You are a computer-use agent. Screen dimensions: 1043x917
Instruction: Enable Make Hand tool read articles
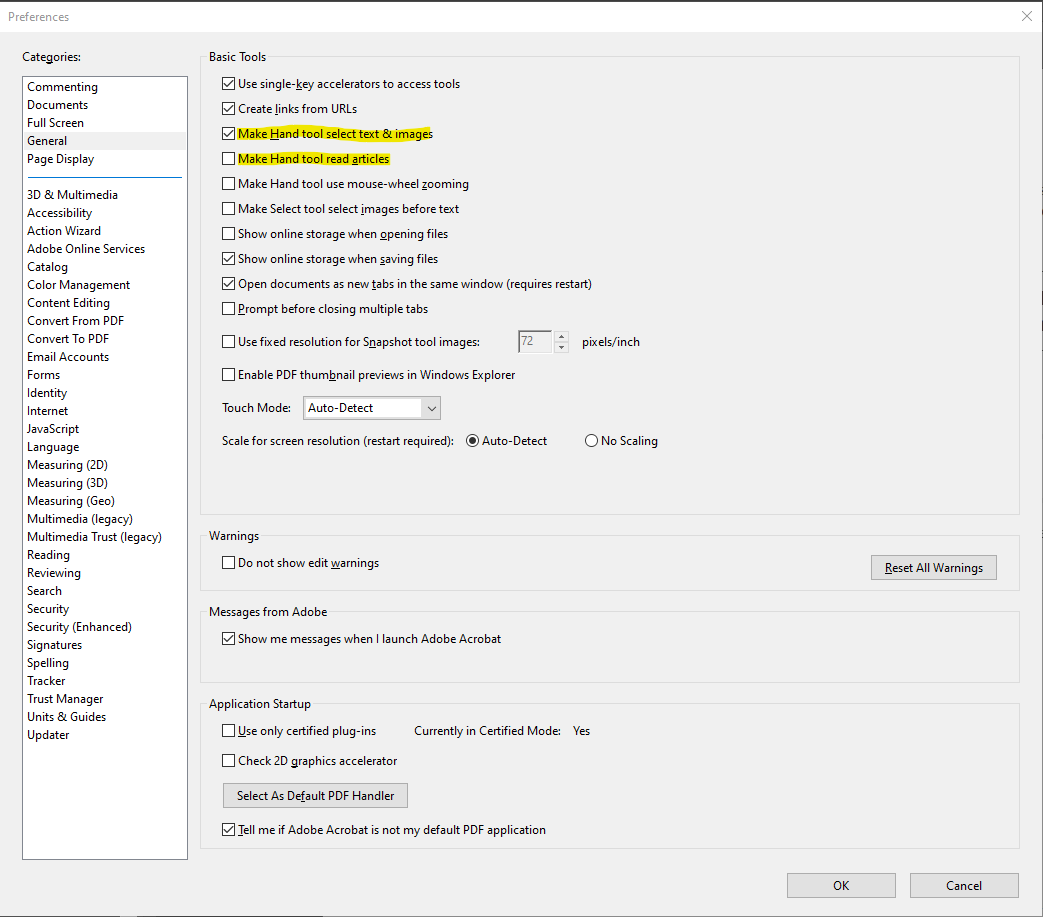click(228, 159)
